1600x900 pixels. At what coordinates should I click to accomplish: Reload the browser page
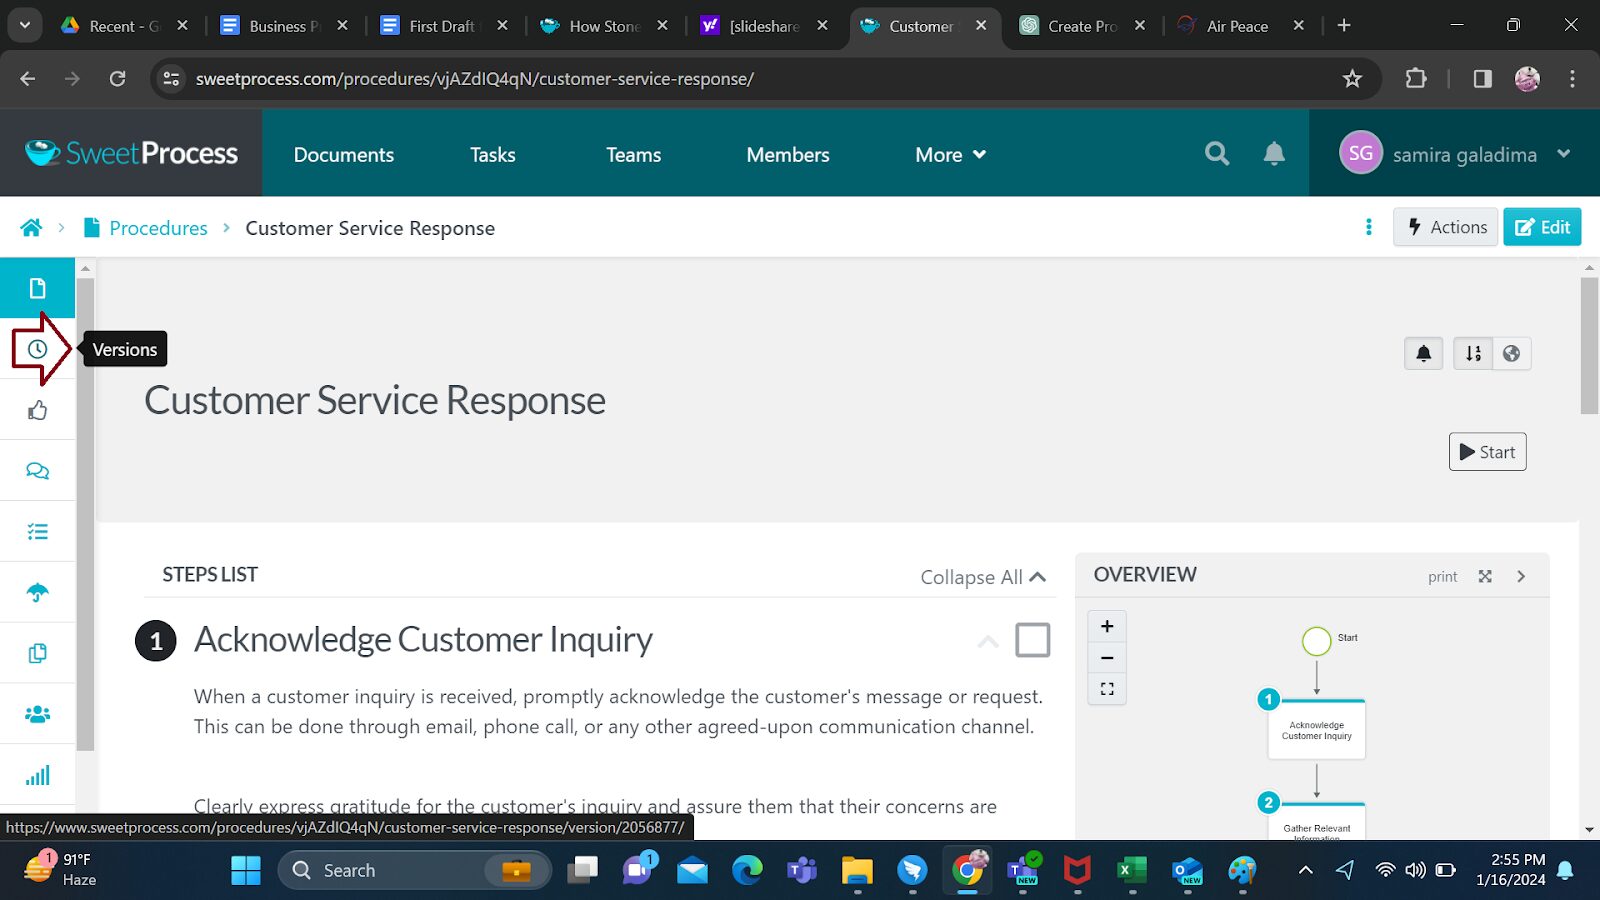click(x=117, y=79)
